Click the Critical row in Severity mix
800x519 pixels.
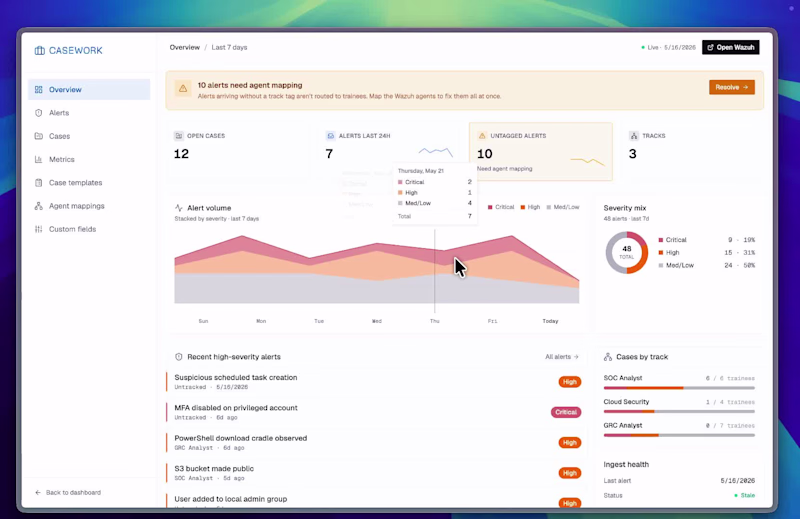tap(707, 239)
